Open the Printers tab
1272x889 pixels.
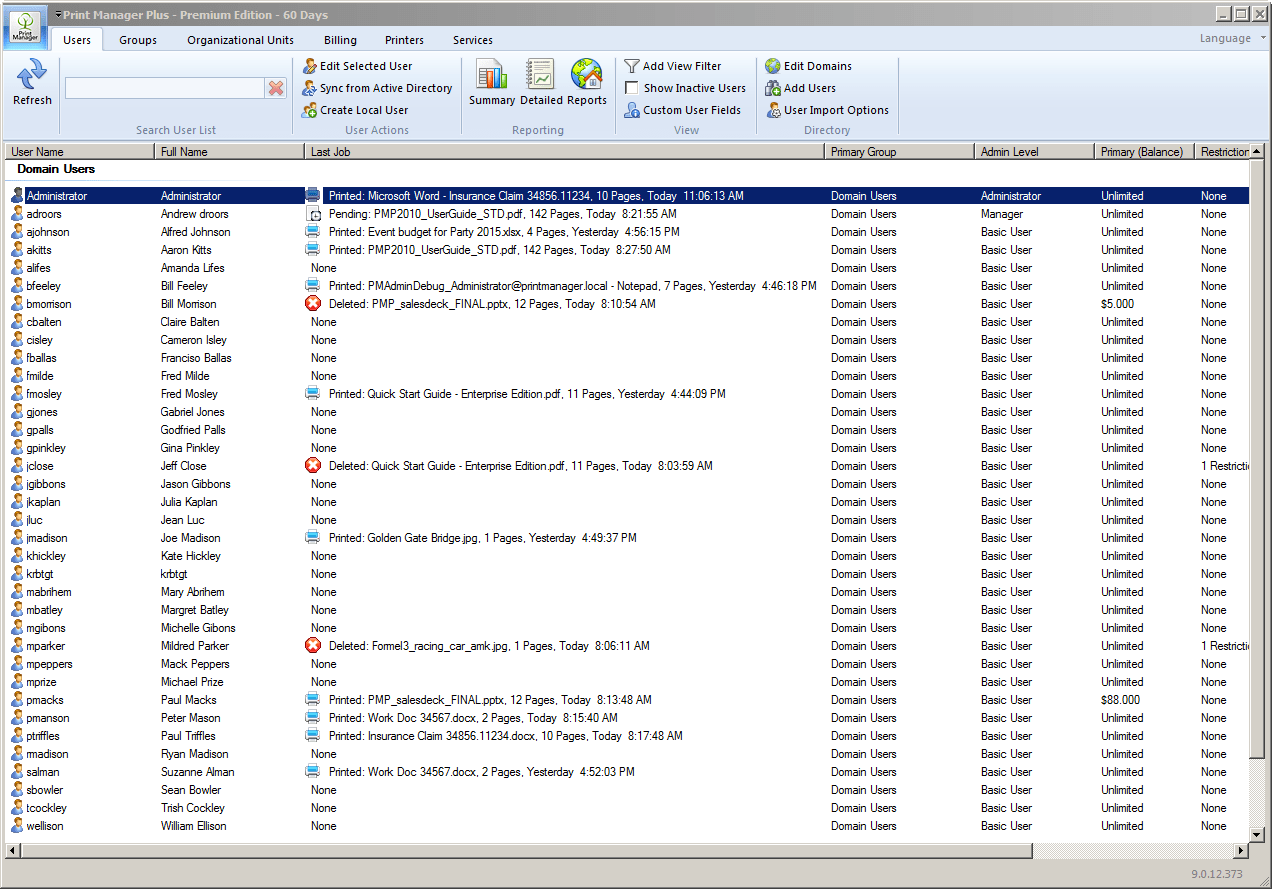(x=404, y=40)
